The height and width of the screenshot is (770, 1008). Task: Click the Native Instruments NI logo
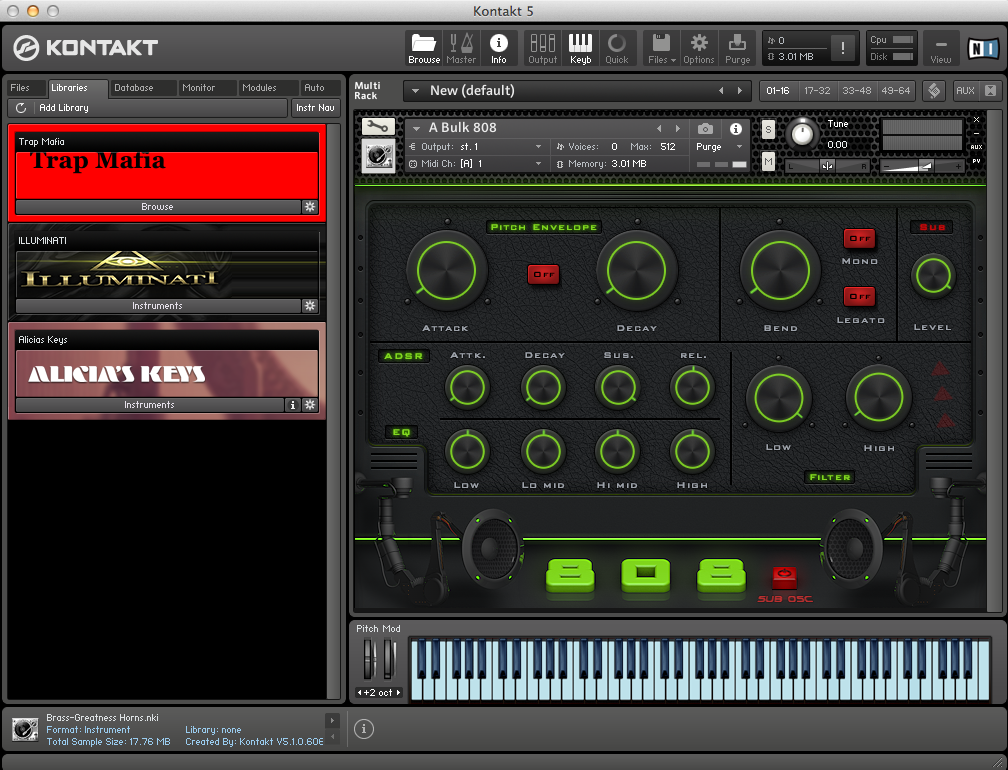click(x=983, y=48)
